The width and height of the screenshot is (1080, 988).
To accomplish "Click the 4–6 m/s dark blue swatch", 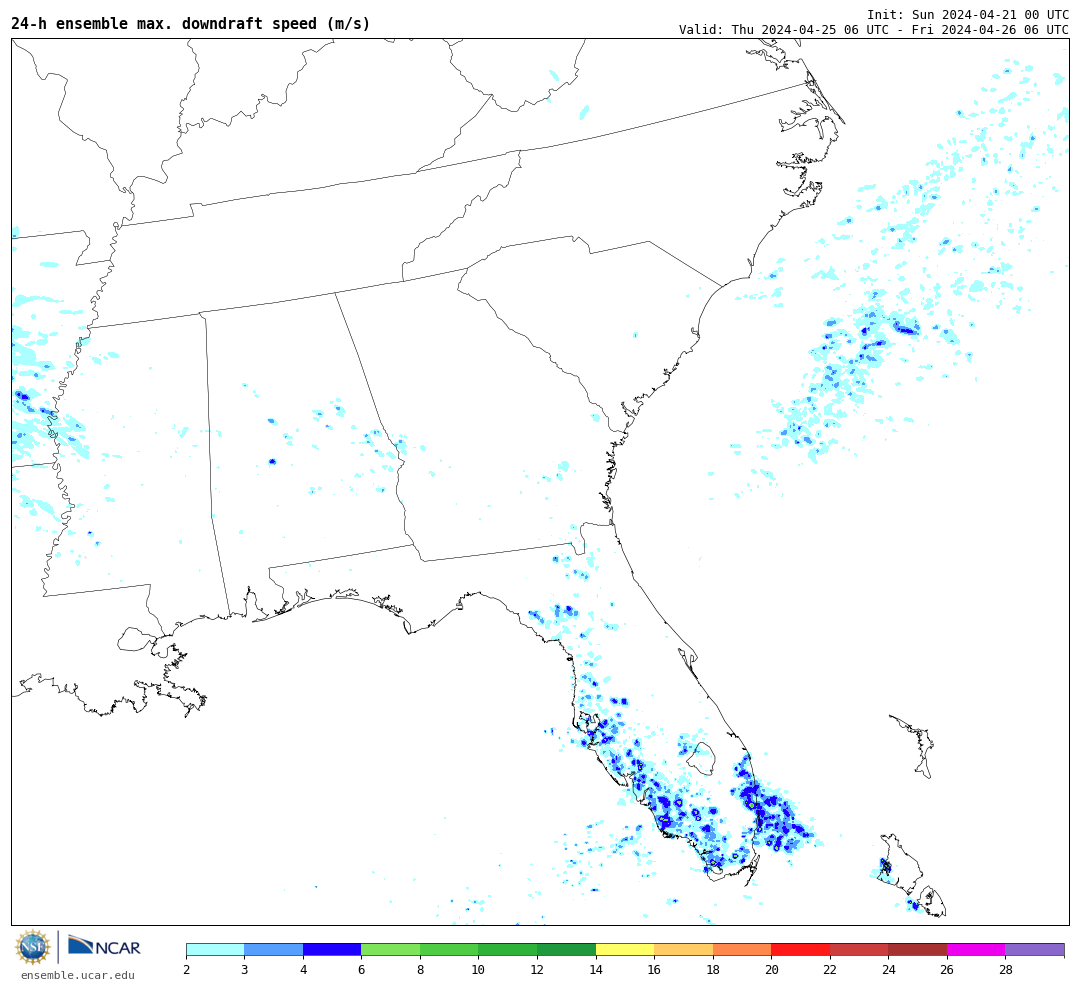I will (332, 949).
